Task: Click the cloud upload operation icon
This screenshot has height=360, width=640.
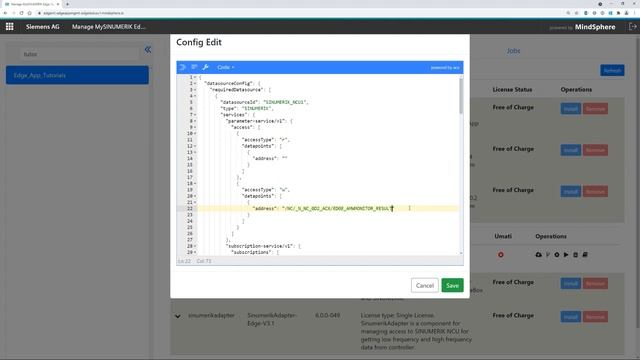Action: tap(538, 255)
